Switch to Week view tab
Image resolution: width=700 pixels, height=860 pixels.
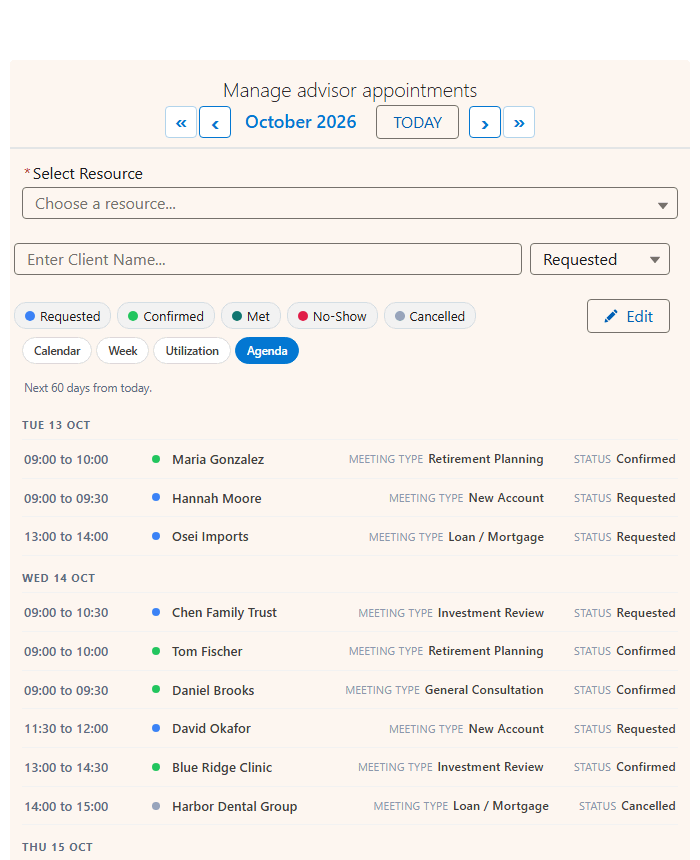click(x=122, y=351)
